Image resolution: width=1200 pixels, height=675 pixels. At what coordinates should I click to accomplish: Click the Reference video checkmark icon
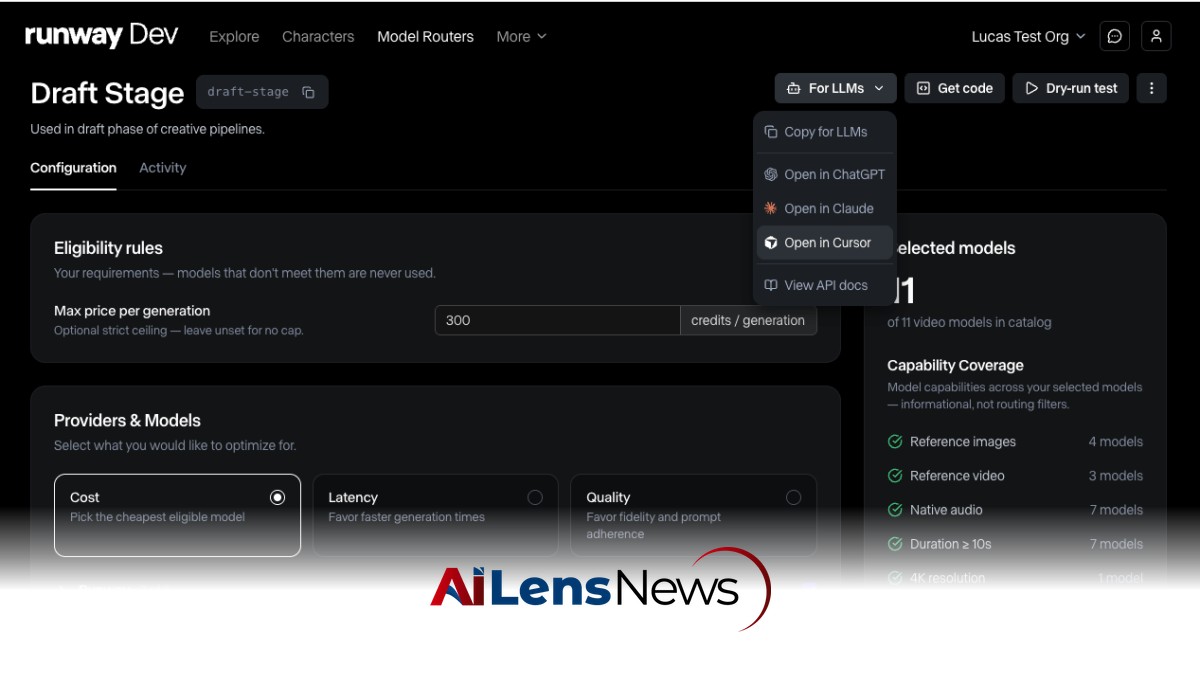(x=895, y=476)
